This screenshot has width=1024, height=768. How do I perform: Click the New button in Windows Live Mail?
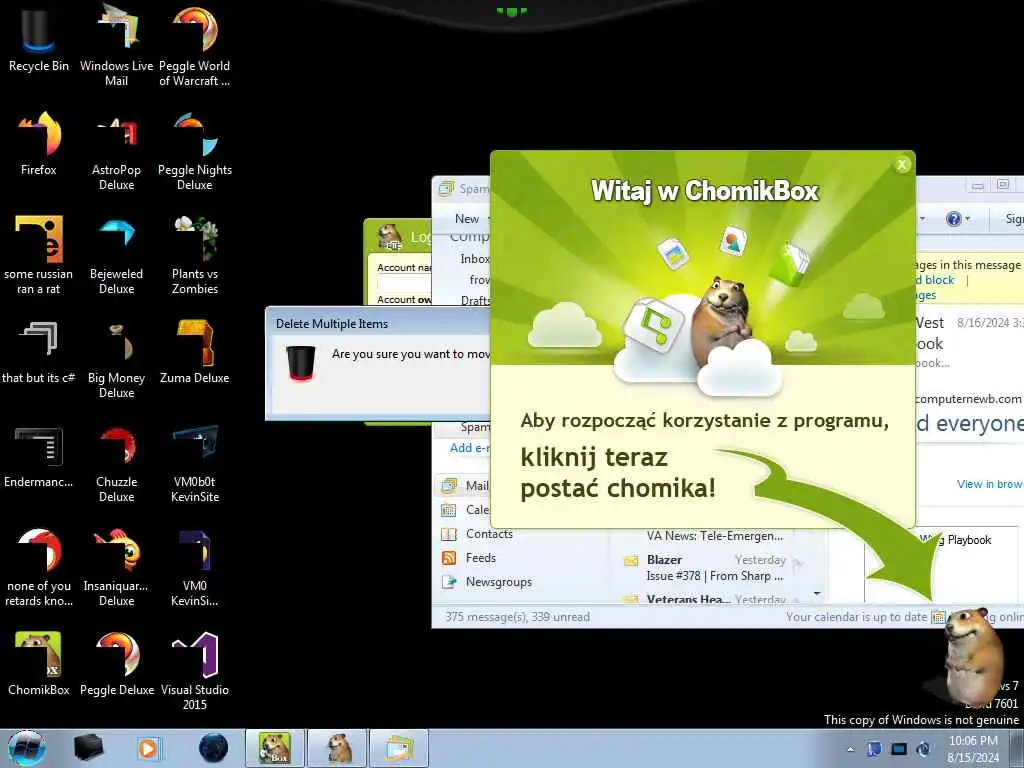click(x=467, y=219)
